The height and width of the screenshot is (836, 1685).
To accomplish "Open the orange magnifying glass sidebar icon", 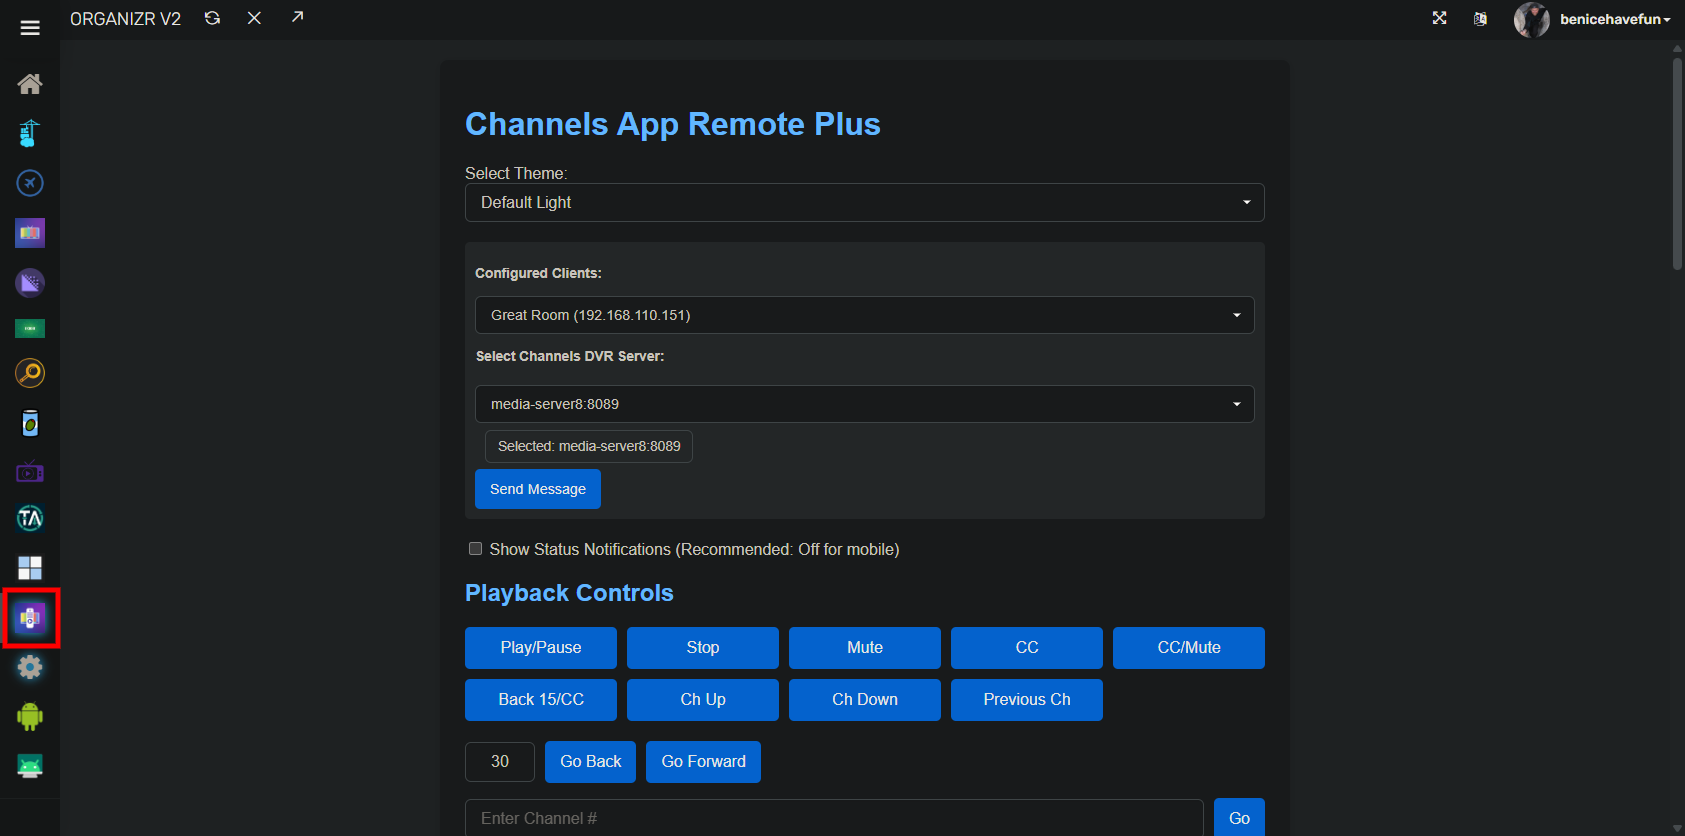I will [30, 373].
